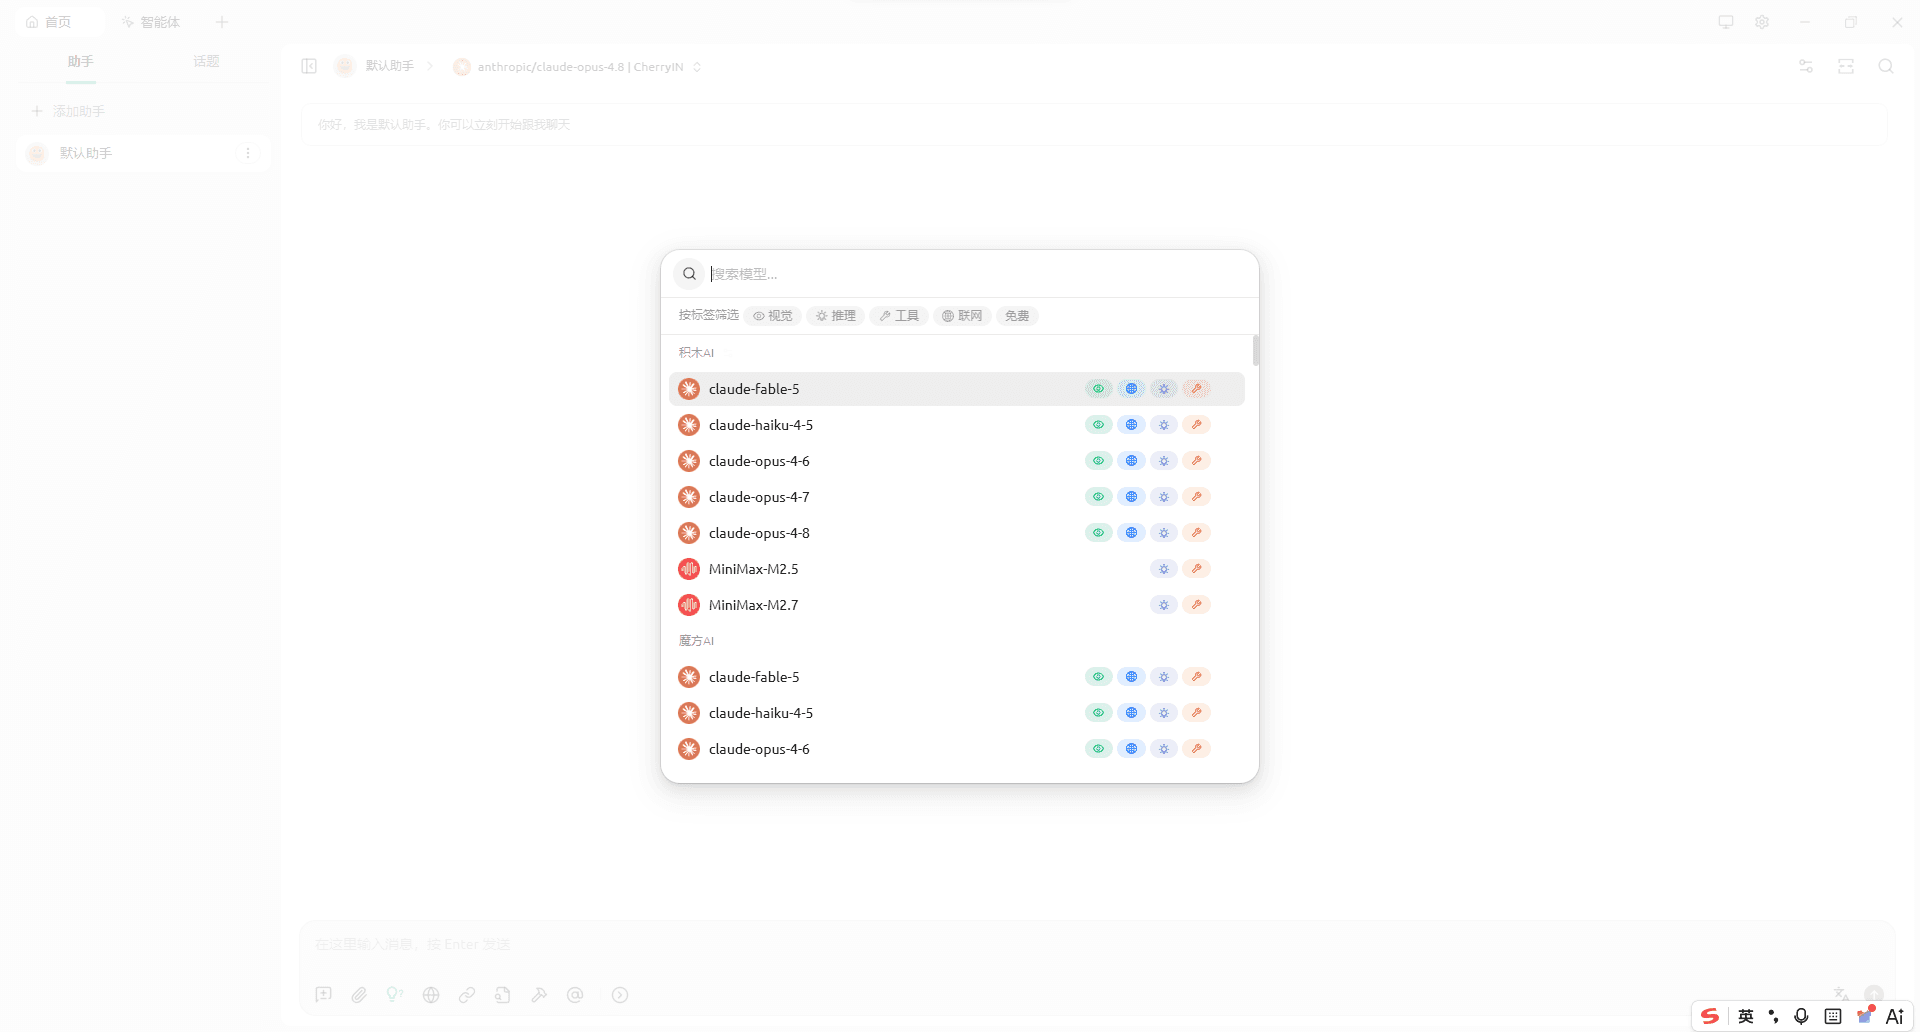Screen dimensions: 1920x1032
Task: Click the soft keyboard icon in IME bar
Action: click(x=1833, y=1016)
